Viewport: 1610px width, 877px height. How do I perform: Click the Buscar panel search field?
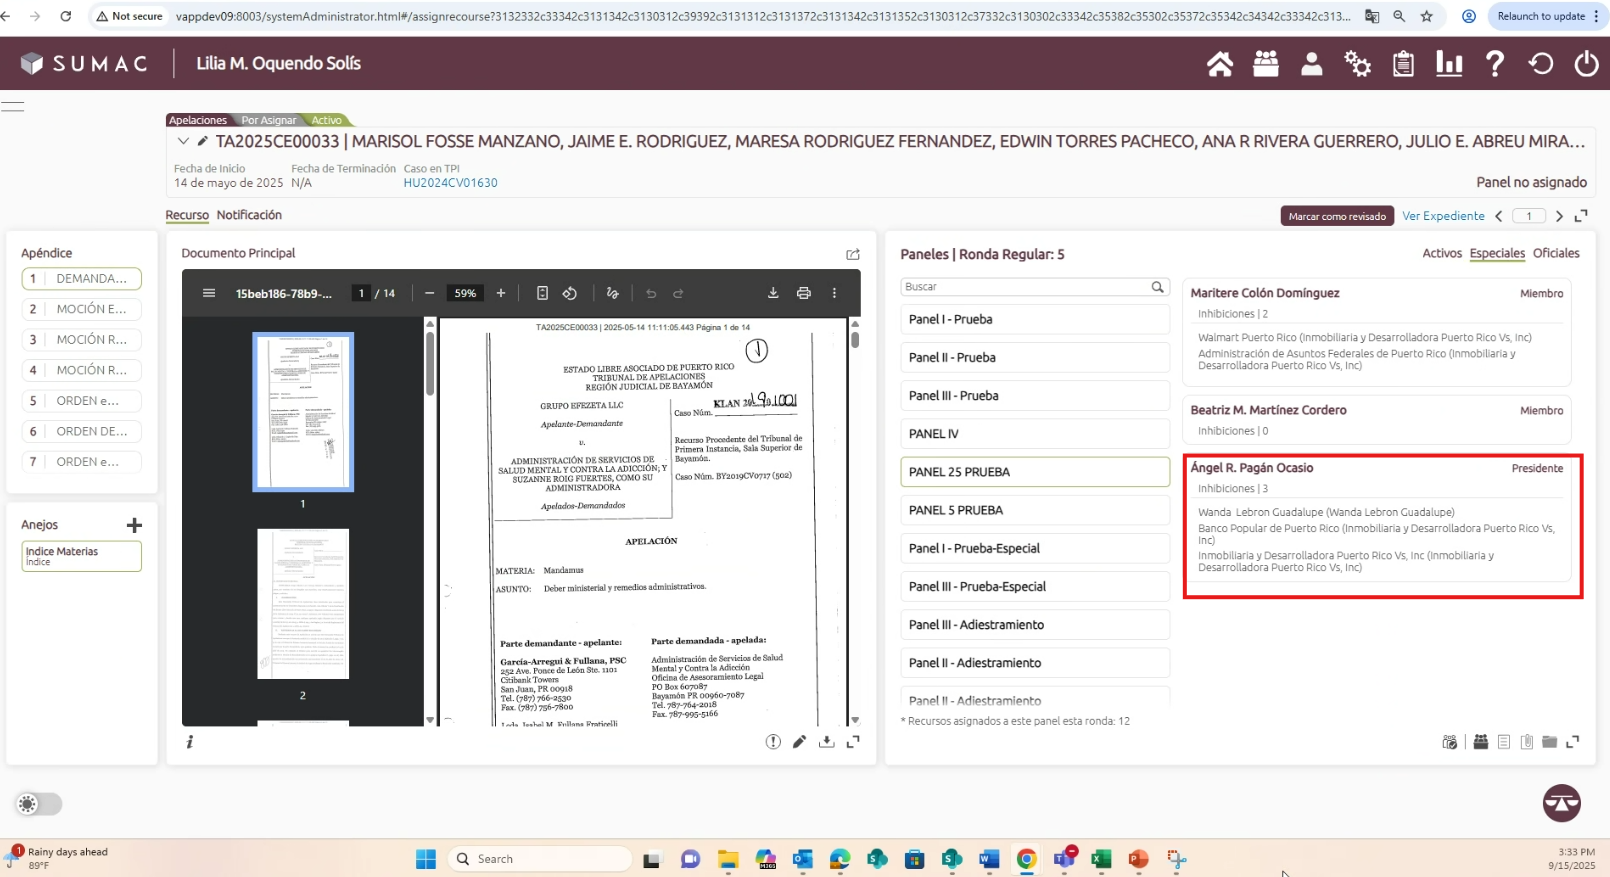pos(1025,287)
